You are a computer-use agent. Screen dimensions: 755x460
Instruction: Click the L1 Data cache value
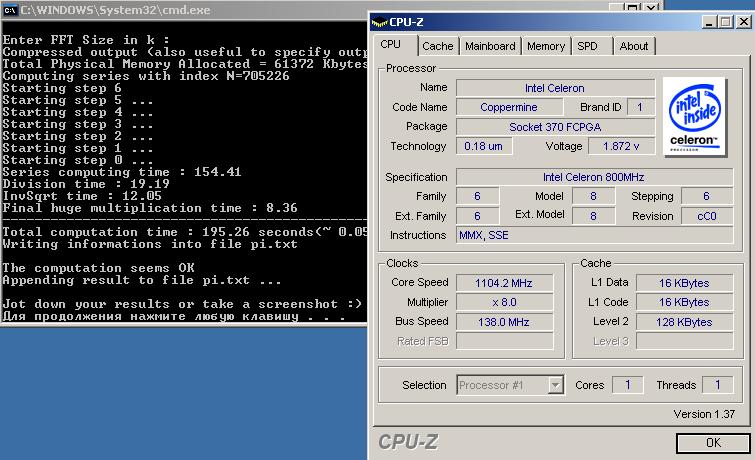684,283
